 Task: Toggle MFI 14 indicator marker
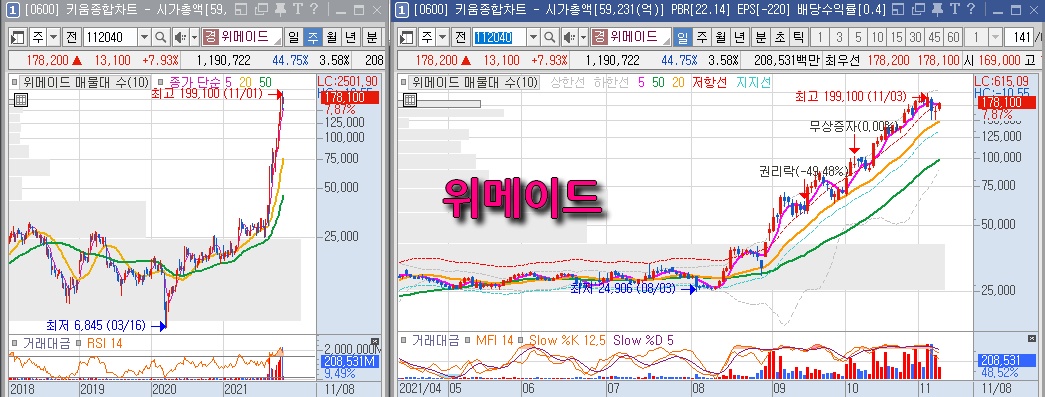tap(467, 340)
